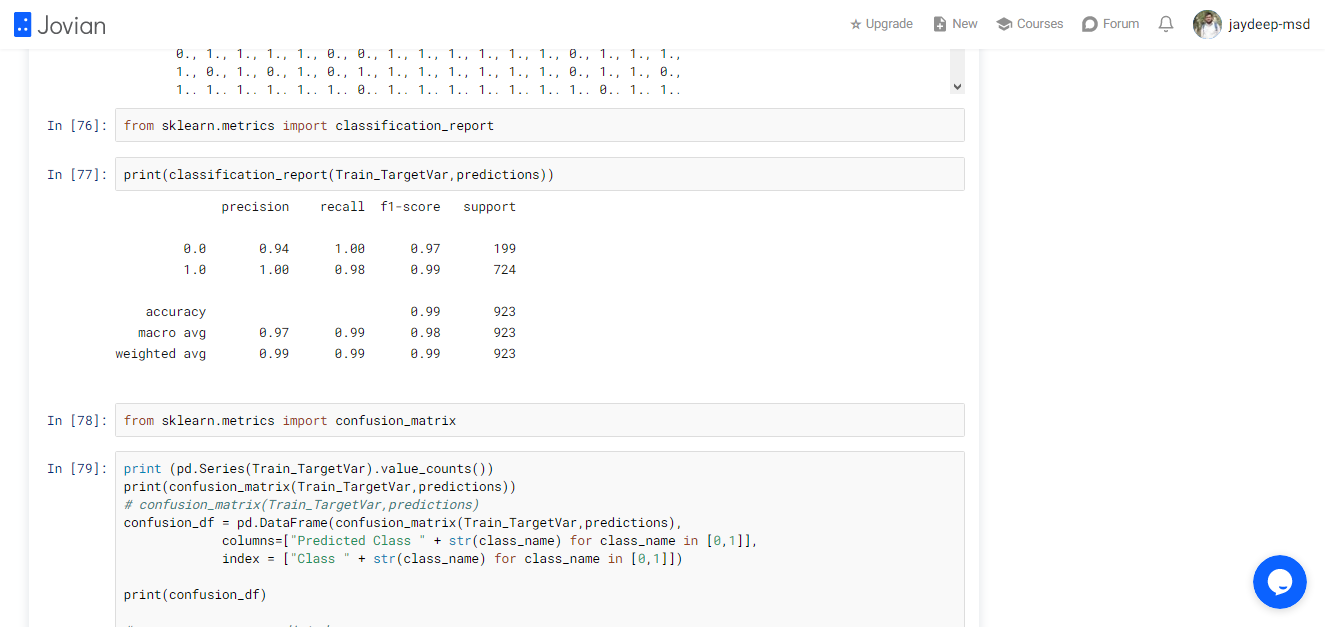Image resolution: width=1325 pixels, height=627 pixels.
Task: Open the blue chat support bubble
Action: [1280, 582]
